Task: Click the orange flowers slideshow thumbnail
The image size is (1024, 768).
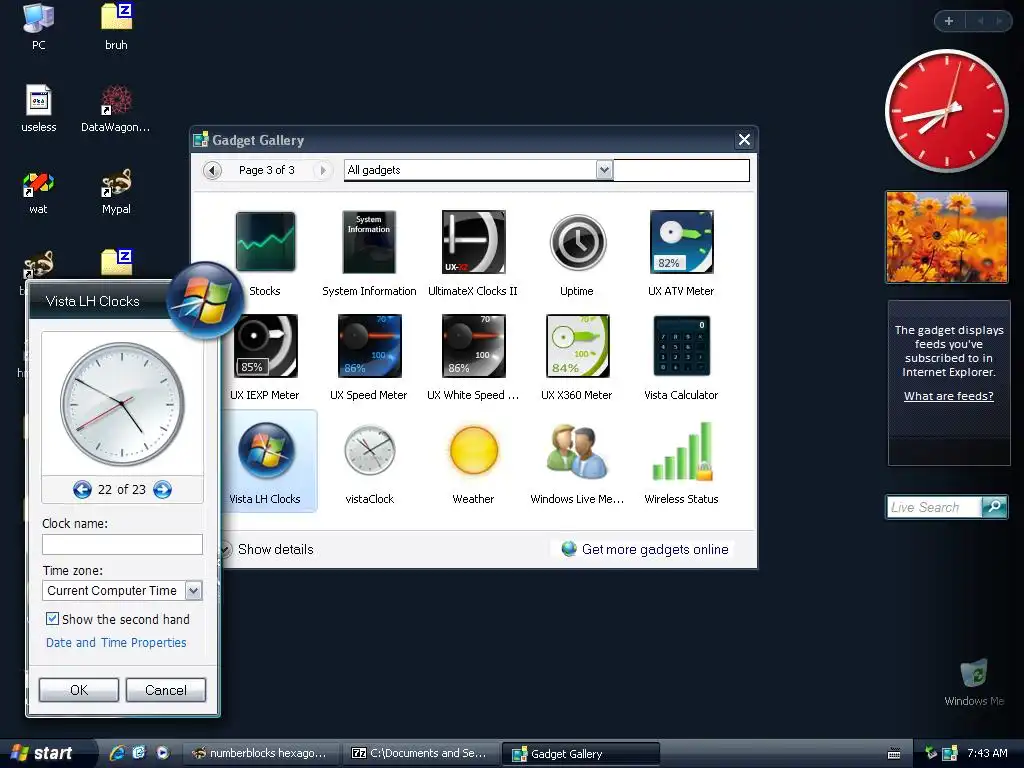Action: tap(946, 237)
